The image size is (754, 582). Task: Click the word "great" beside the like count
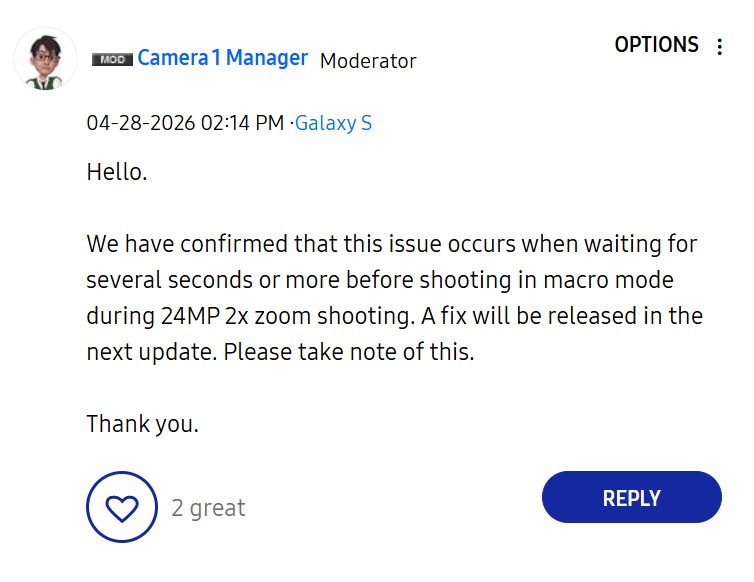click(x=218, y=508)
